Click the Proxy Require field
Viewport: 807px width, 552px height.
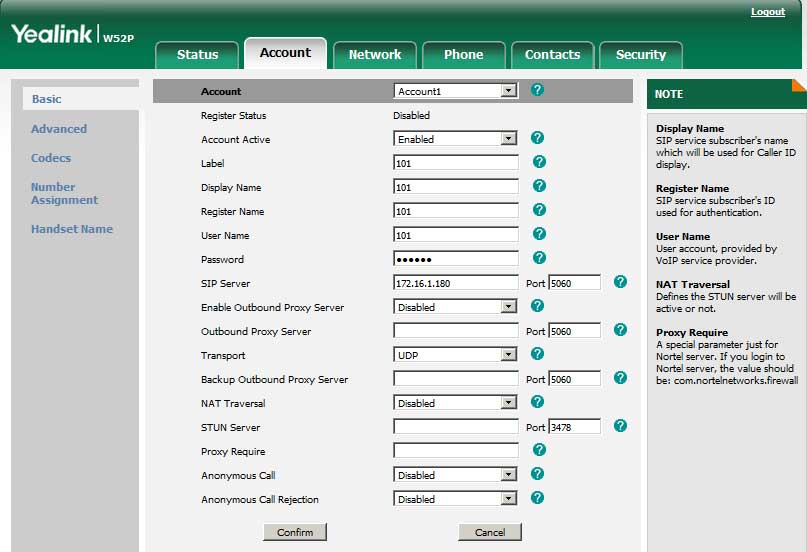point(456,451)
